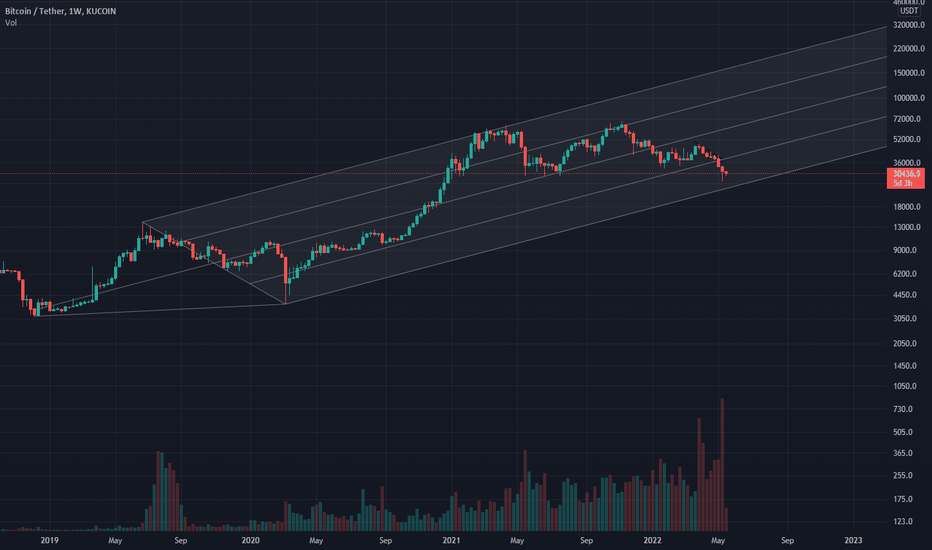Viewport: 932px width, 550px height.
Task: Click the 5d 3h candle countdown
Action: pos(903,183)
